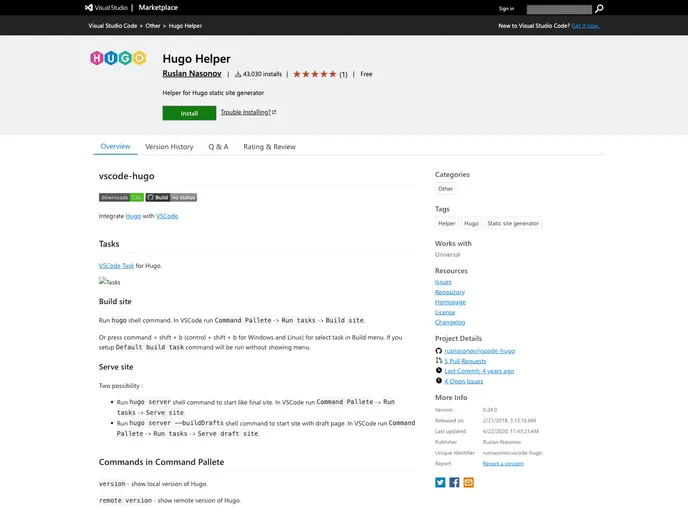Focus the Marketplace search field

[559, 9]
